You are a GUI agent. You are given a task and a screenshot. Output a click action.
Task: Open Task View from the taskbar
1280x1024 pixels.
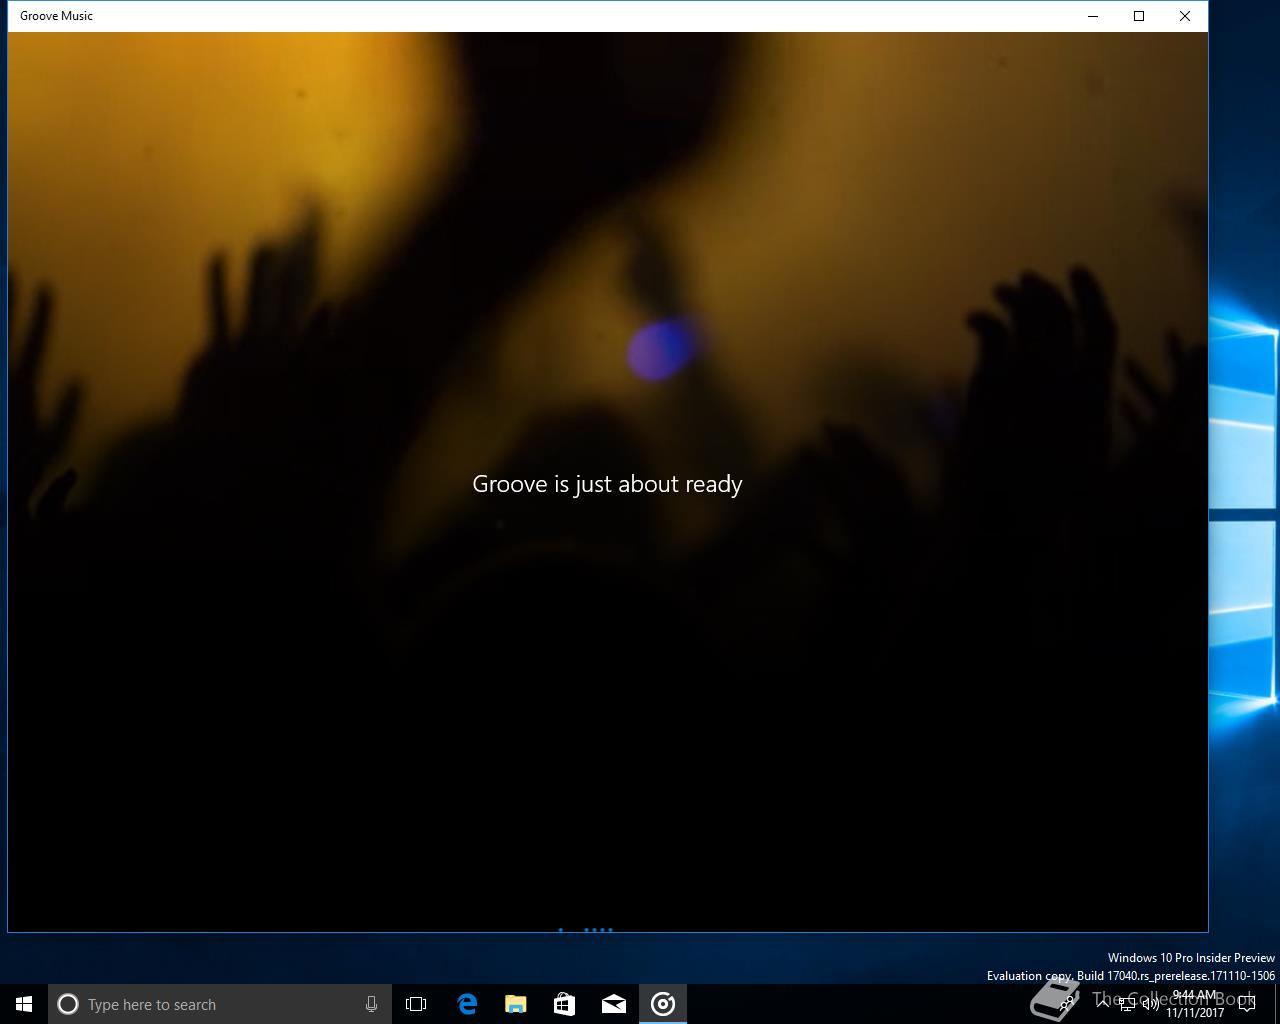coord(416,1004)
